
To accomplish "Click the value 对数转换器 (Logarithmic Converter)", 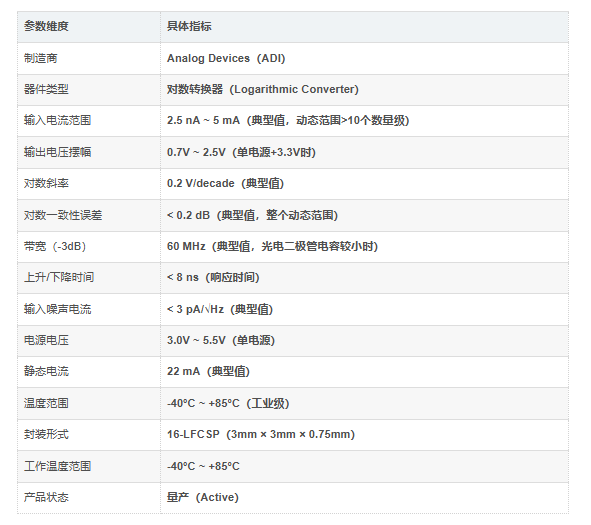I will [x=263, y=89].
